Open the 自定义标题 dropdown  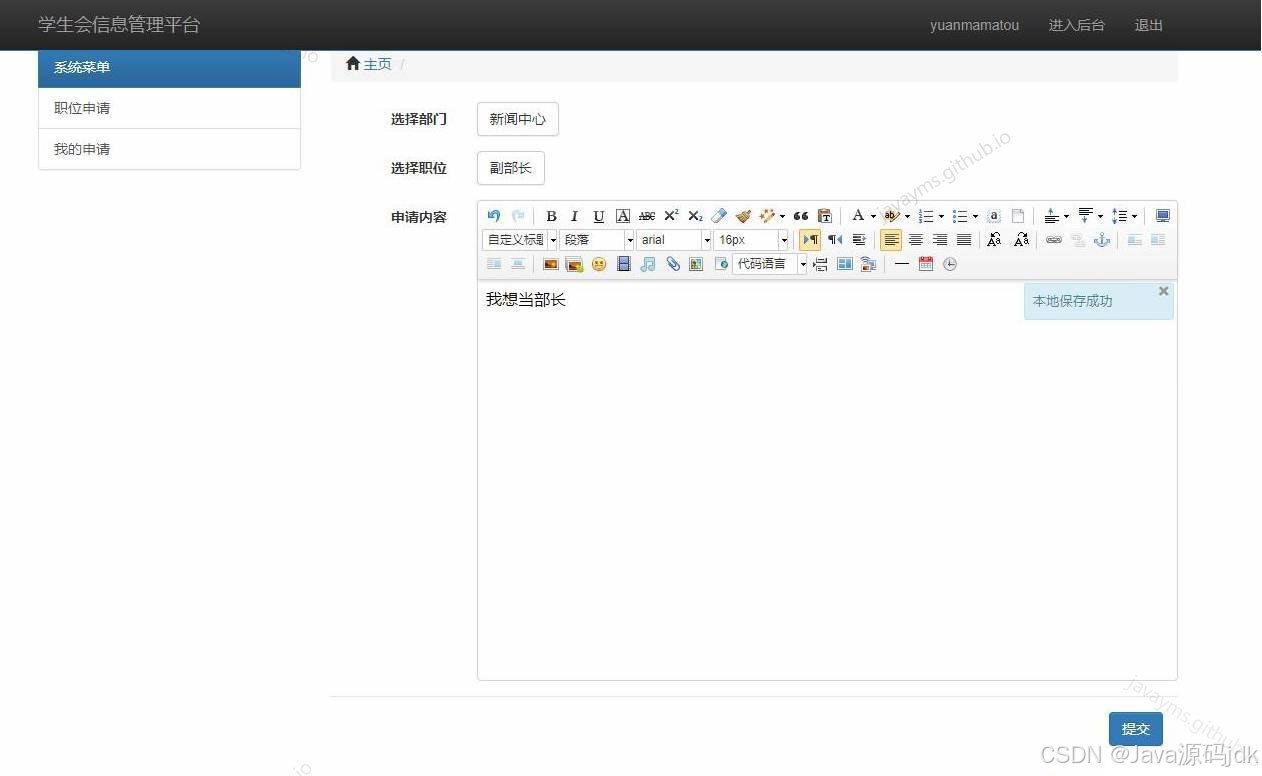click(x=520, y=240)
